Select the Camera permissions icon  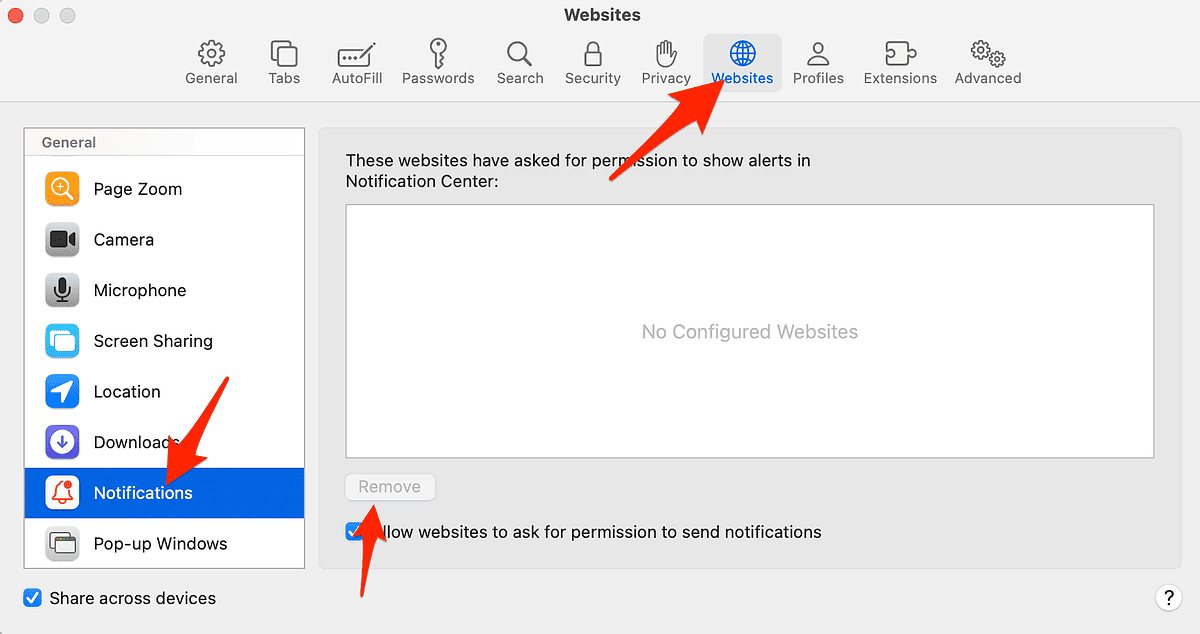(x=62, y=239)
